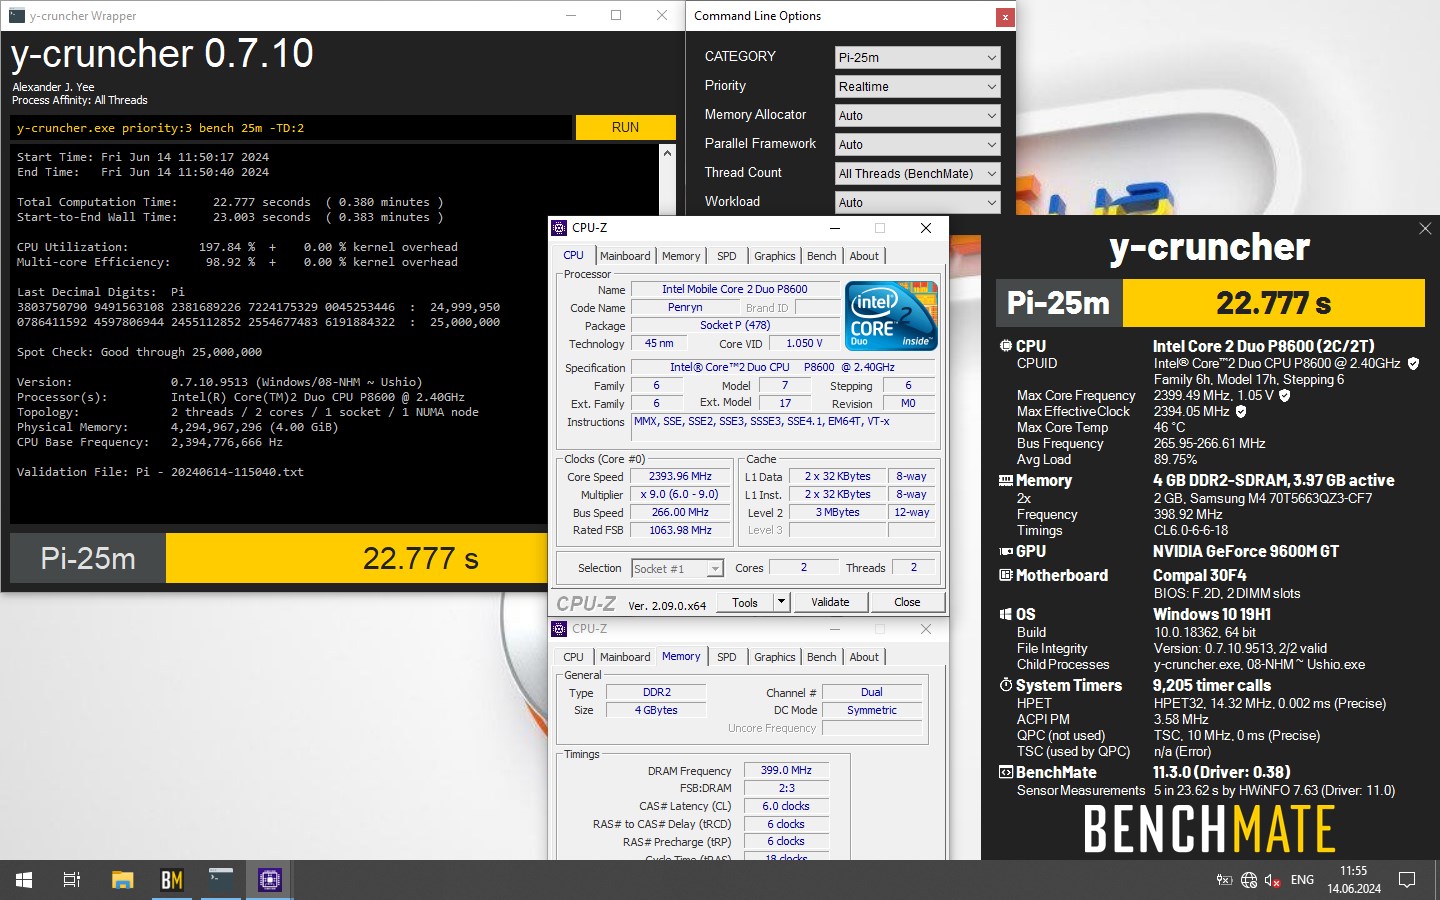The image size is (1440, 900).
Task: Open notification center icon
Action: [x=1407, y=880]
